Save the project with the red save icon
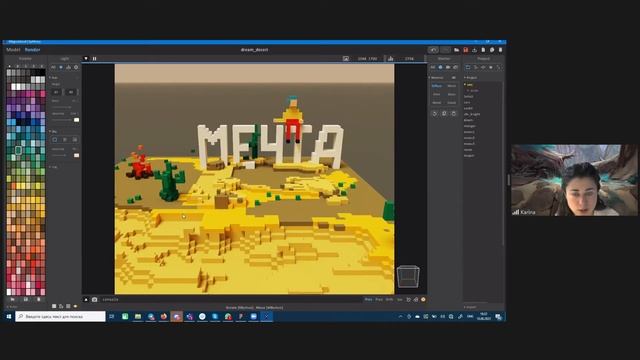The height and width of the screenshot is (360, 640). click(466, 50)
